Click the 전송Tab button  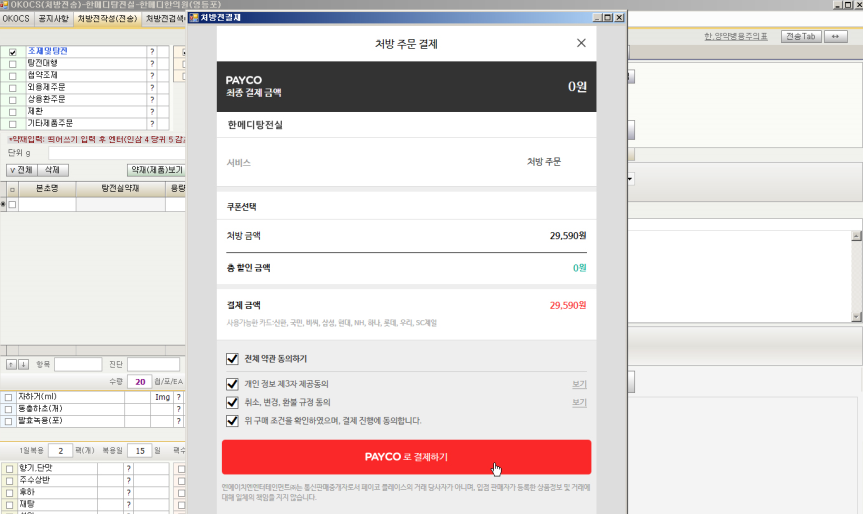click(x=801, y=36)
